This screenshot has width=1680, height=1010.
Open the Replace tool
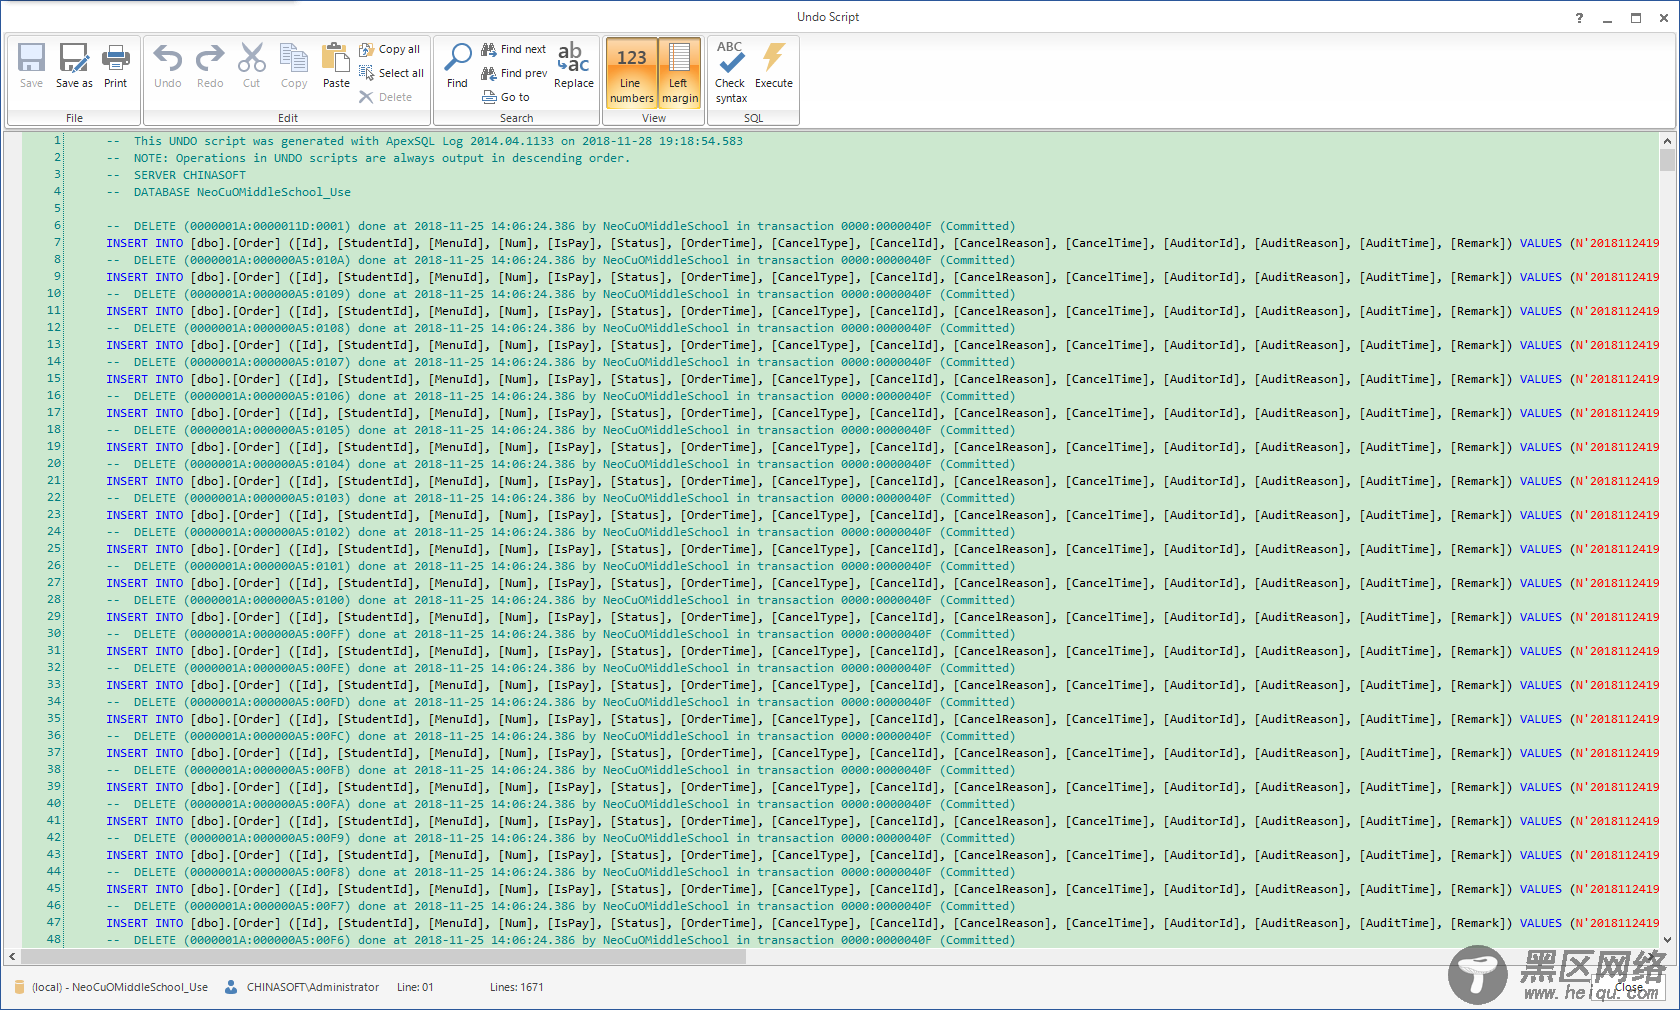tap(574, 66)
